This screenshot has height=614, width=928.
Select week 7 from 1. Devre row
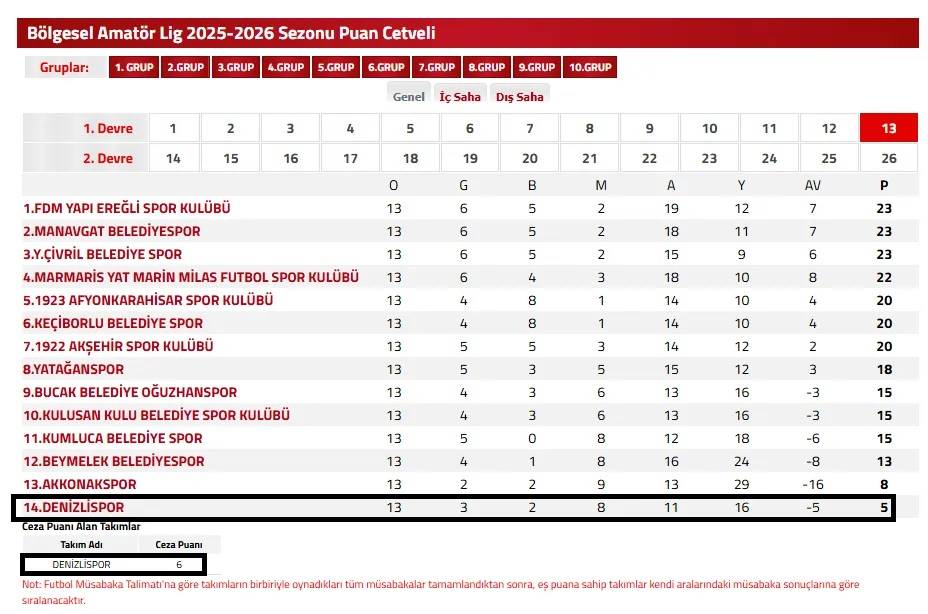click(529, 128)
